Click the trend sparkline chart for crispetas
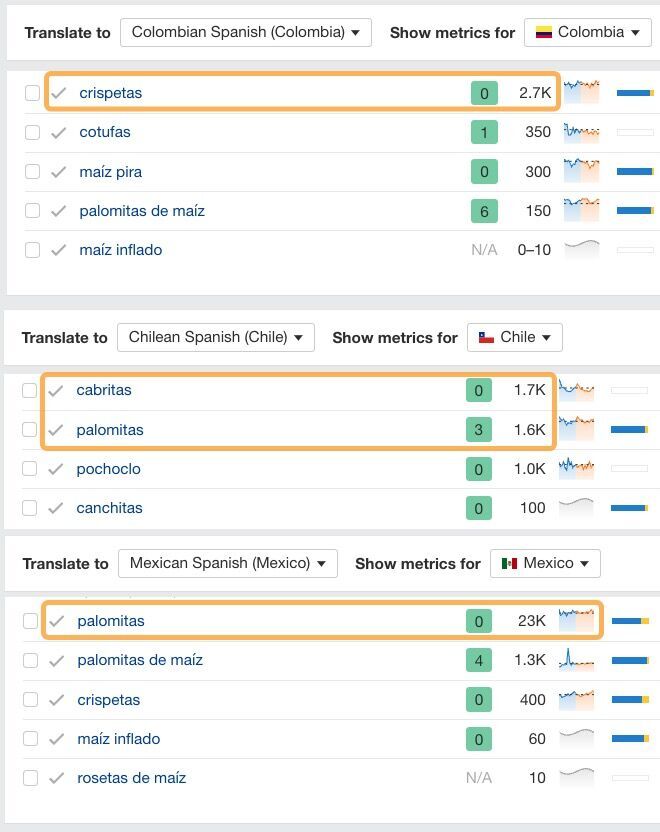 point(583,90)
